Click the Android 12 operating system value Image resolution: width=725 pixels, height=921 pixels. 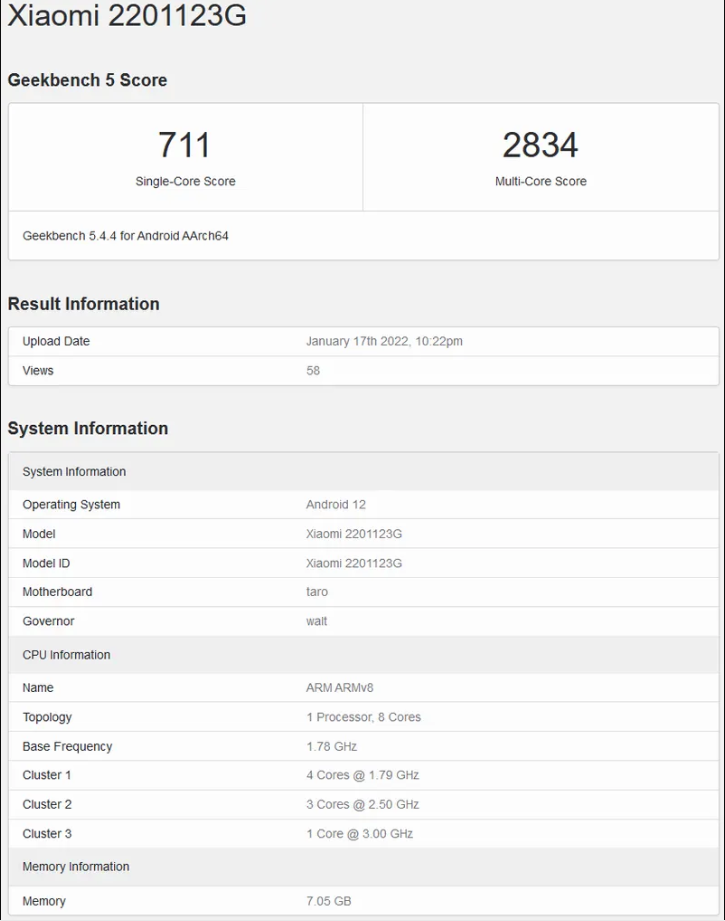[336, 504]
